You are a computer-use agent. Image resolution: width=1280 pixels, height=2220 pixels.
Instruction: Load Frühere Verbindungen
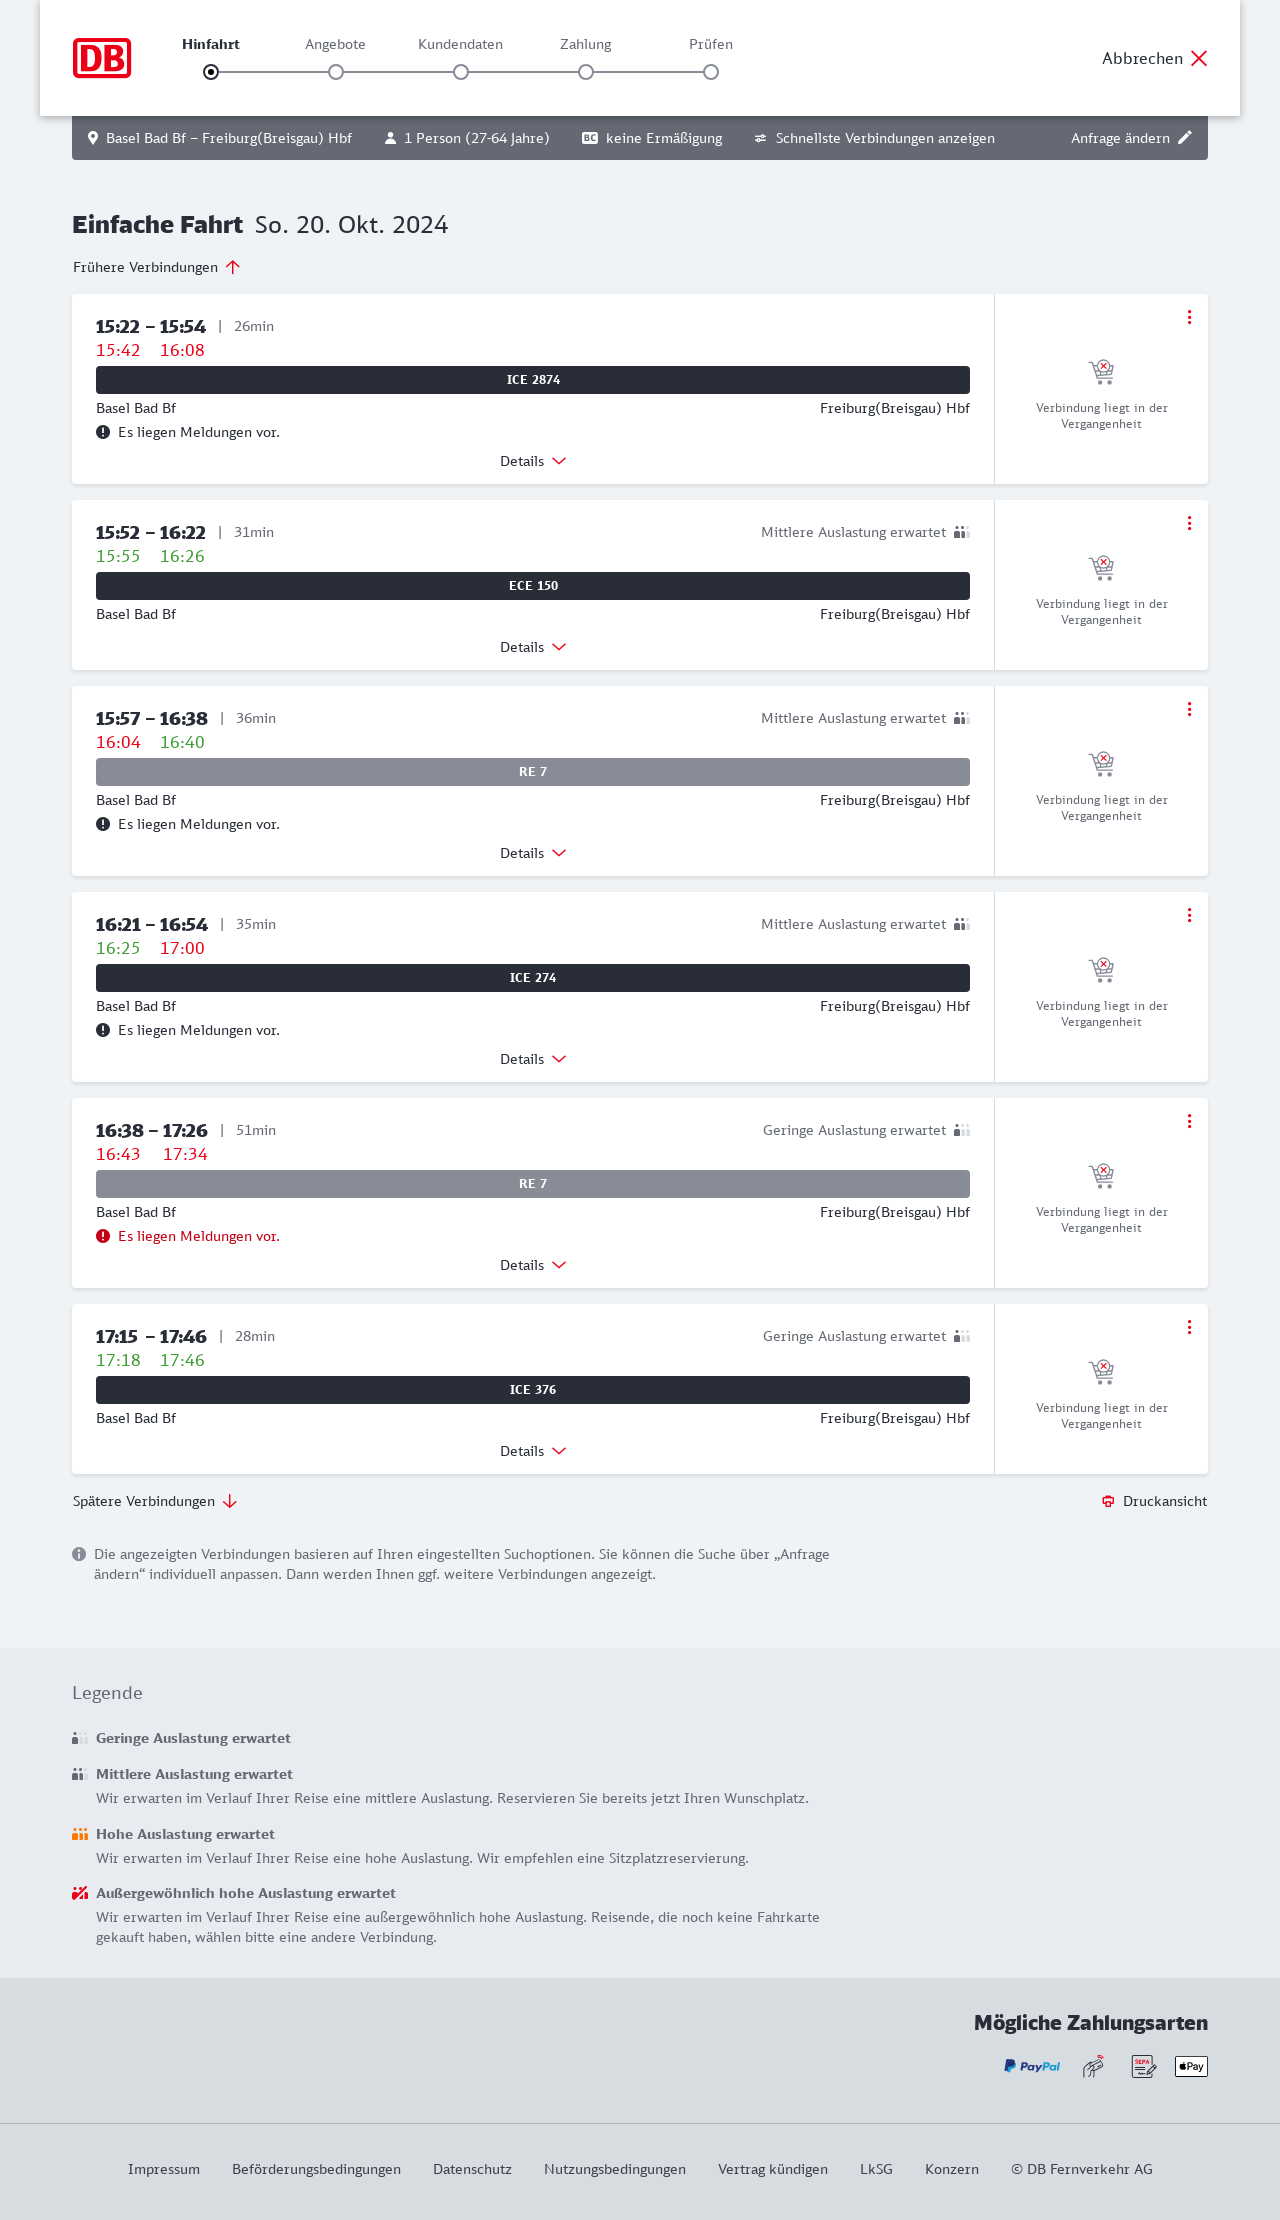tap(157, 267)
